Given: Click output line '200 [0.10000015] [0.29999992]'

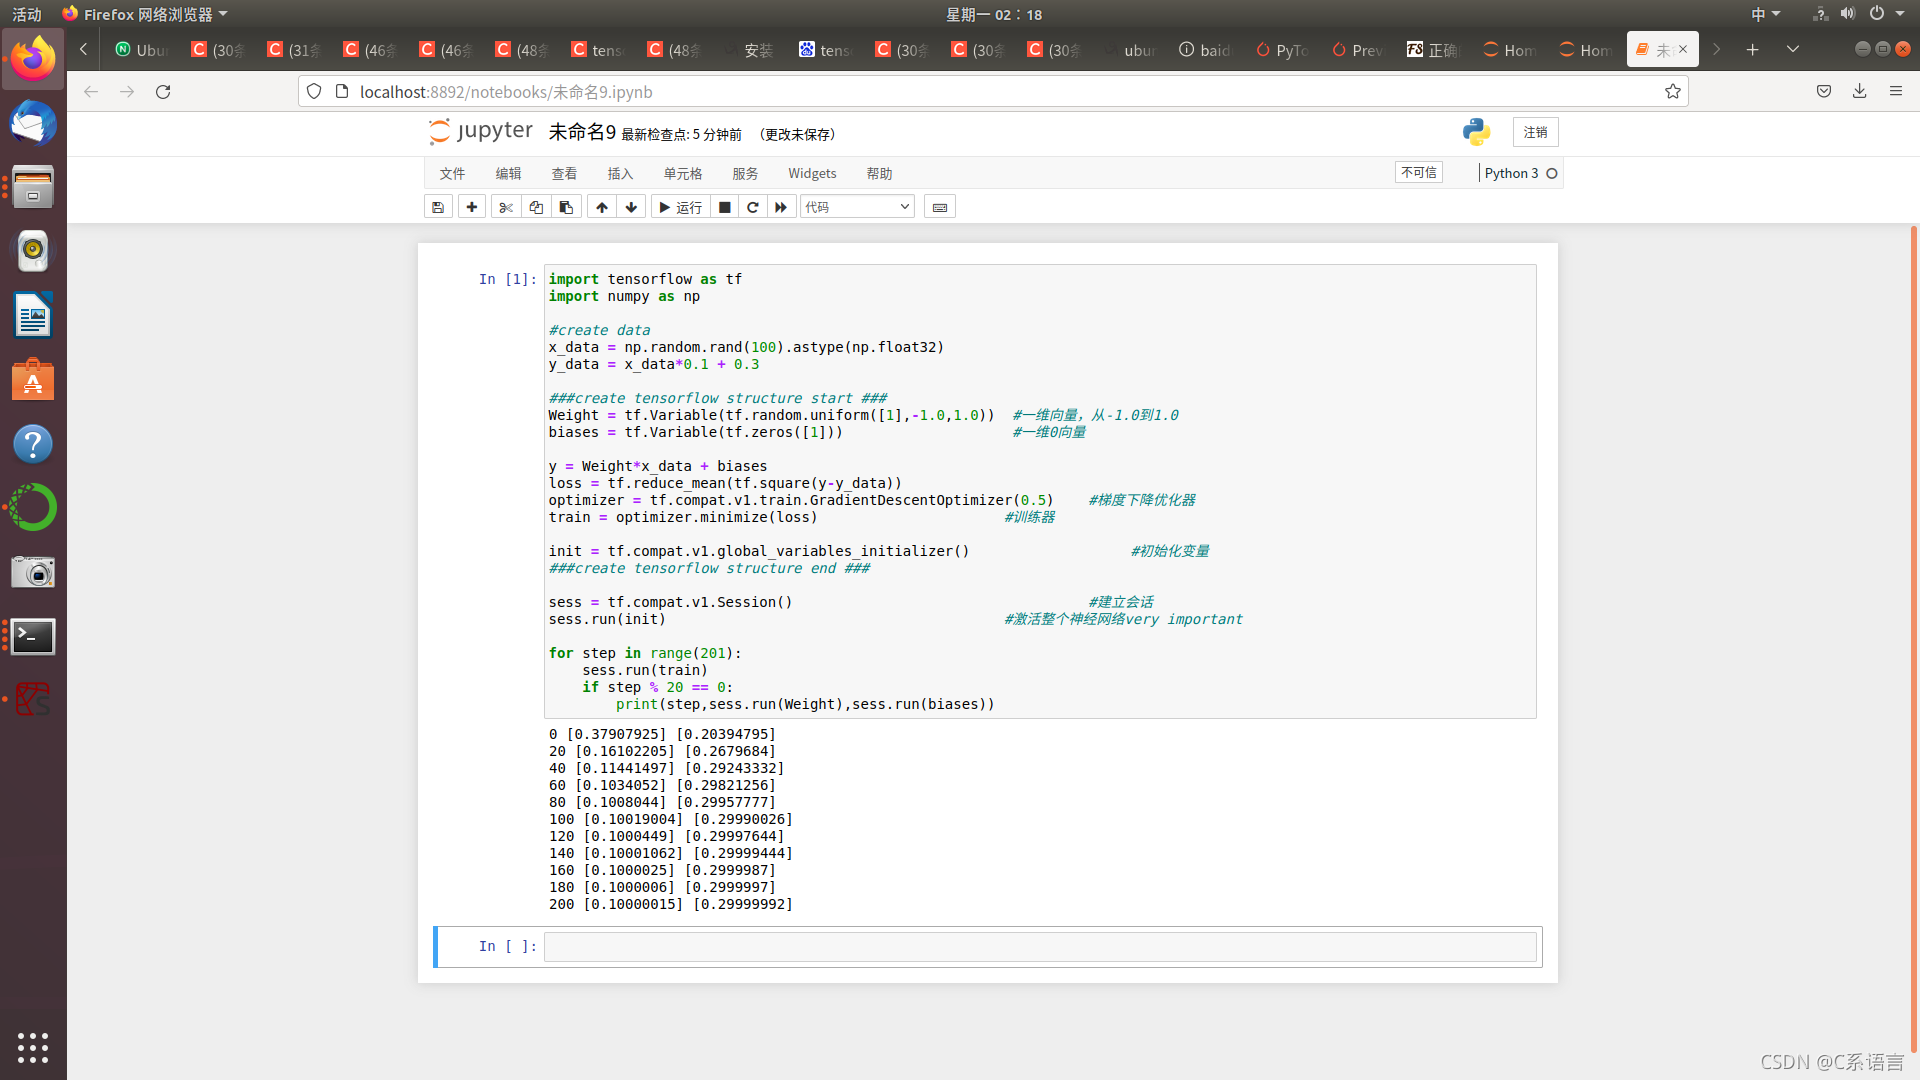Looking at the screenshot, I should pos(670,904).
